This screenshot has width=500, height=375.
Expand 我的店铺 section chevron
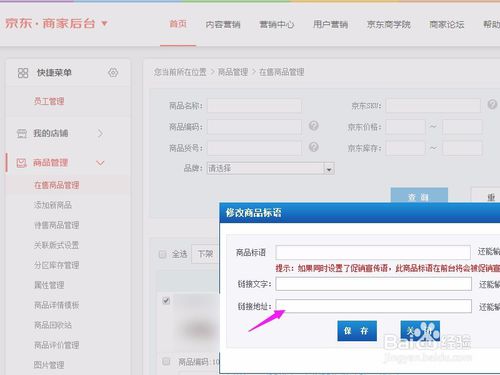(x=100, y=134)
